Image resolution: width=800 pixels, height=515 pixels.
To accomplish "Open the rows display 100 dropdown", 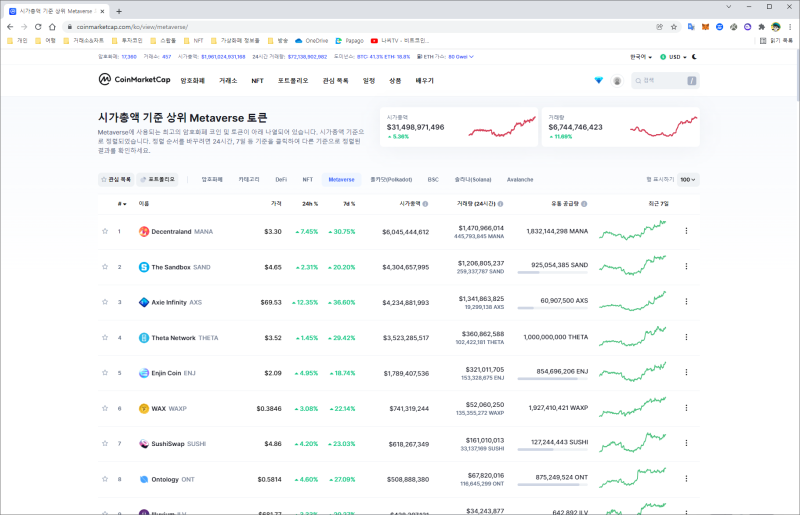I will pyautogui.click(x=688, y=180).
